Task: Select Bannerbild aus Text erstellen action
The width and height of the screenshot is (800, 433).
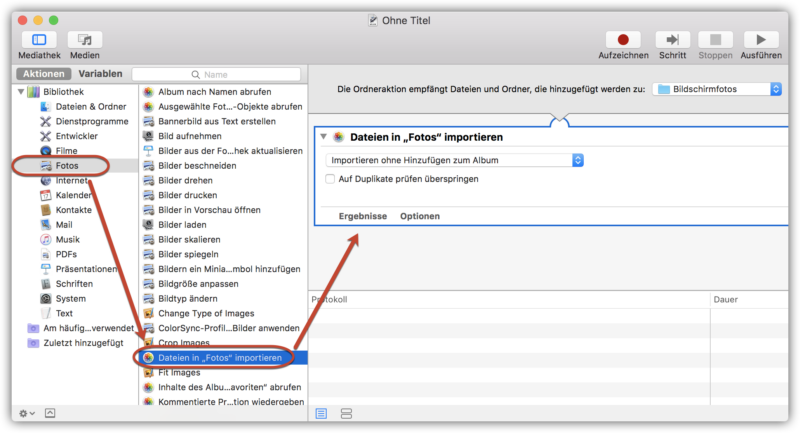Action: pyautogui.click(x=217, y=121)
